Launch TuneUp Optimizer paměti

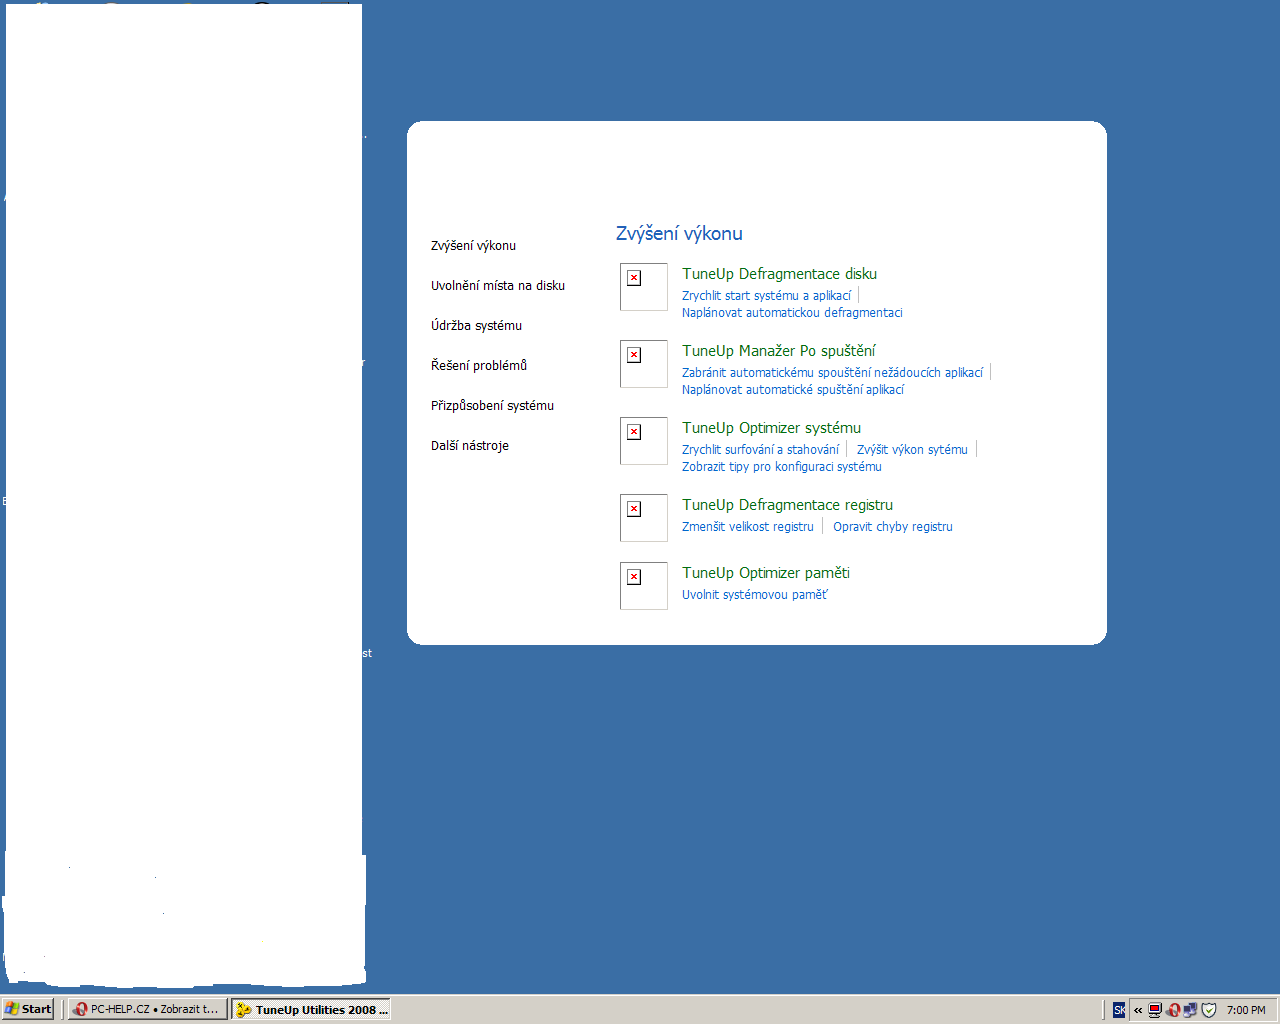(766, 573)
